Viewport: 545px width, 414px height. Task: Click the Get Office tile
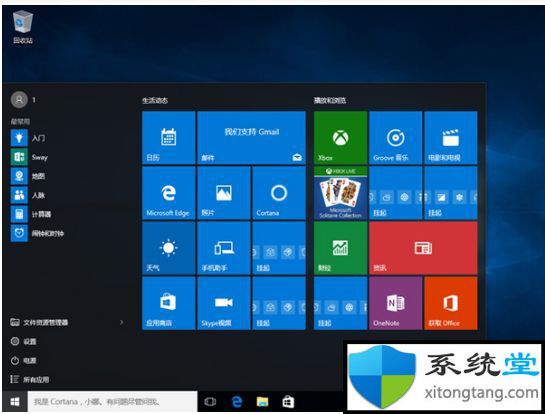[451, 303]
